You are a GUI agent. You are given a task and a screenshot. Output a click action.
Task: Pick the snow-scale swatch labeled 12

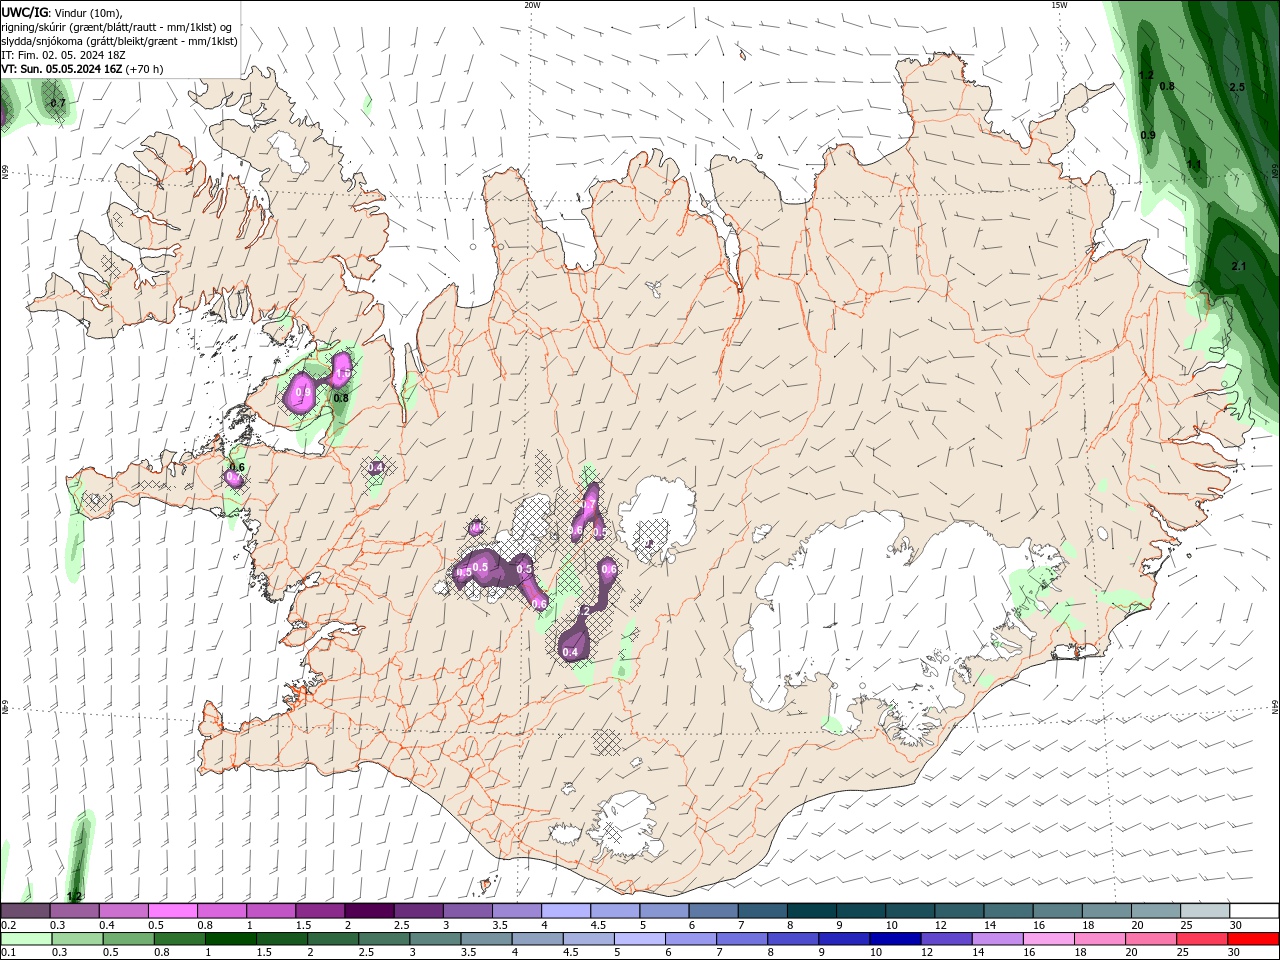coord(958,911)
